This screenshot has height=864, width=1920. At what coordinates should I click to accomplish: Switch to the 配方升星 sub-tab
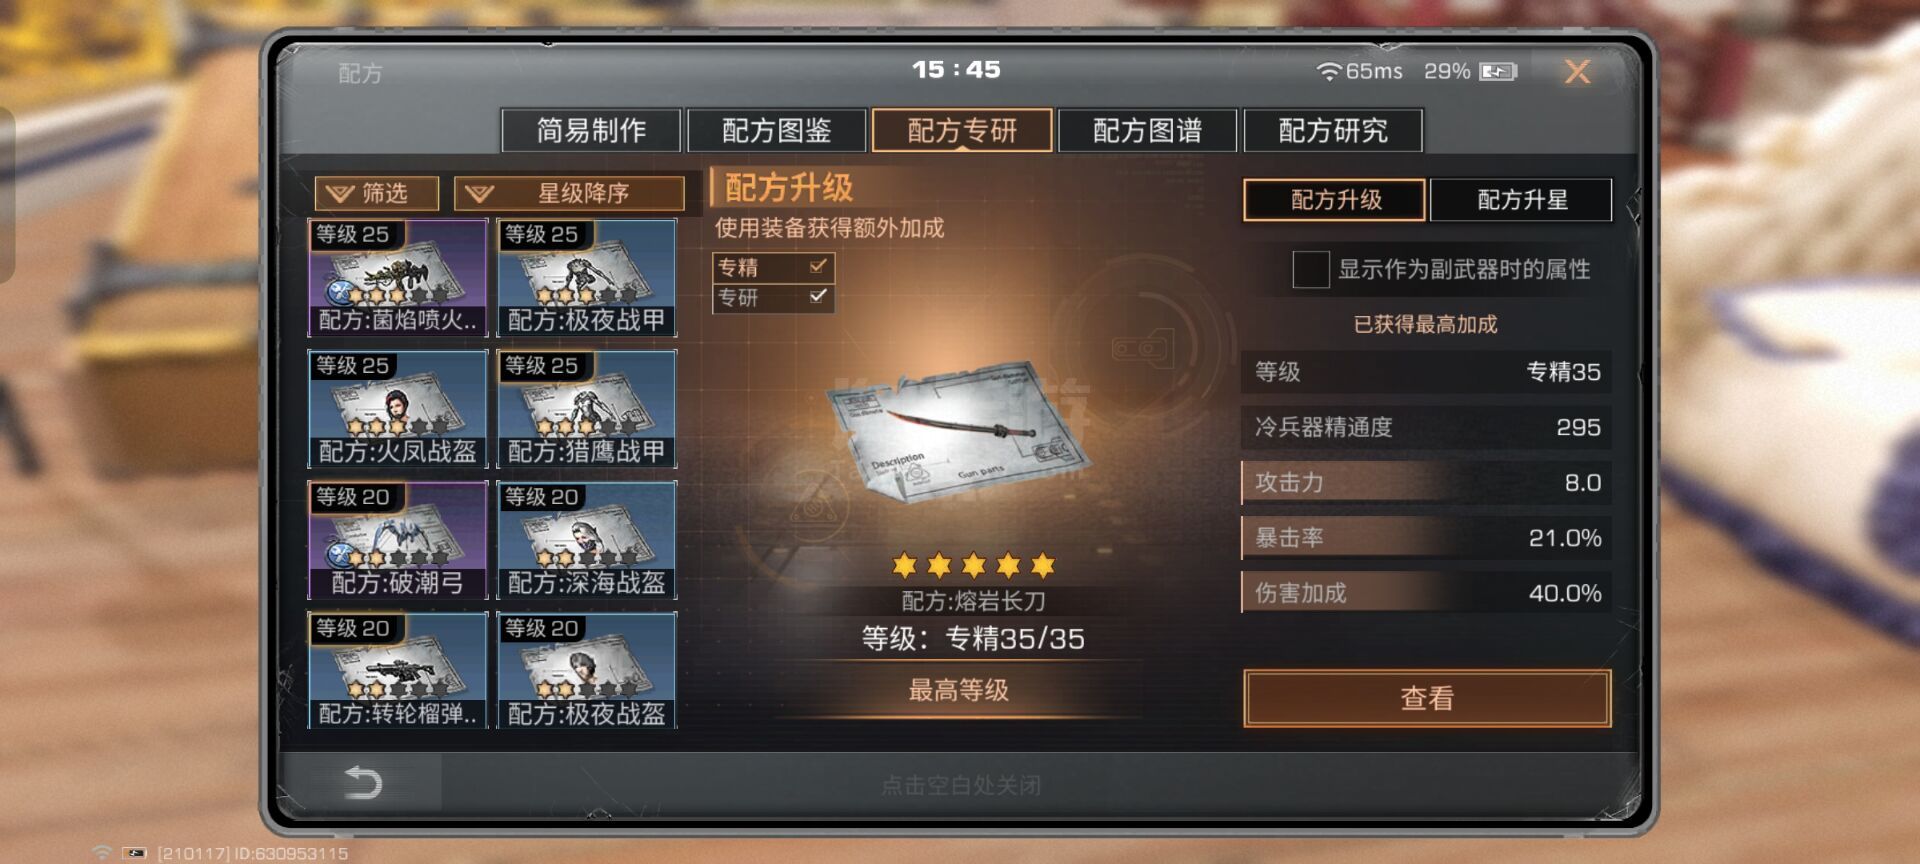(1521, 200)
